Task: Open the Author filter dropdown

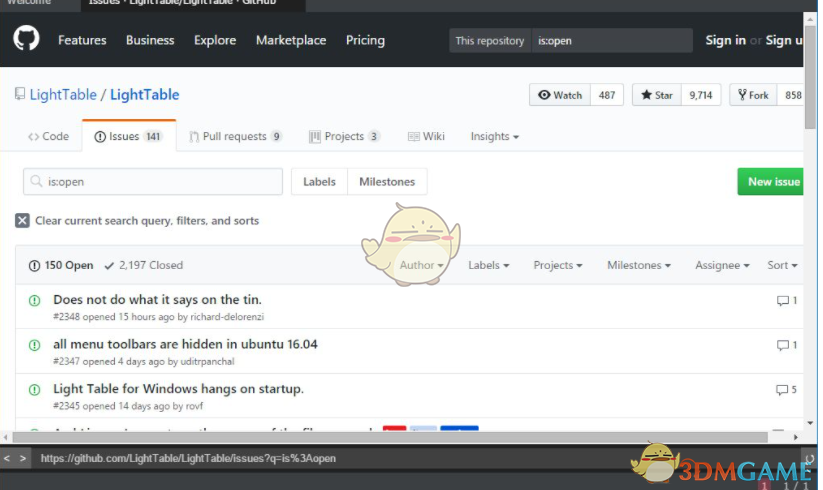Action: [421, 265]
